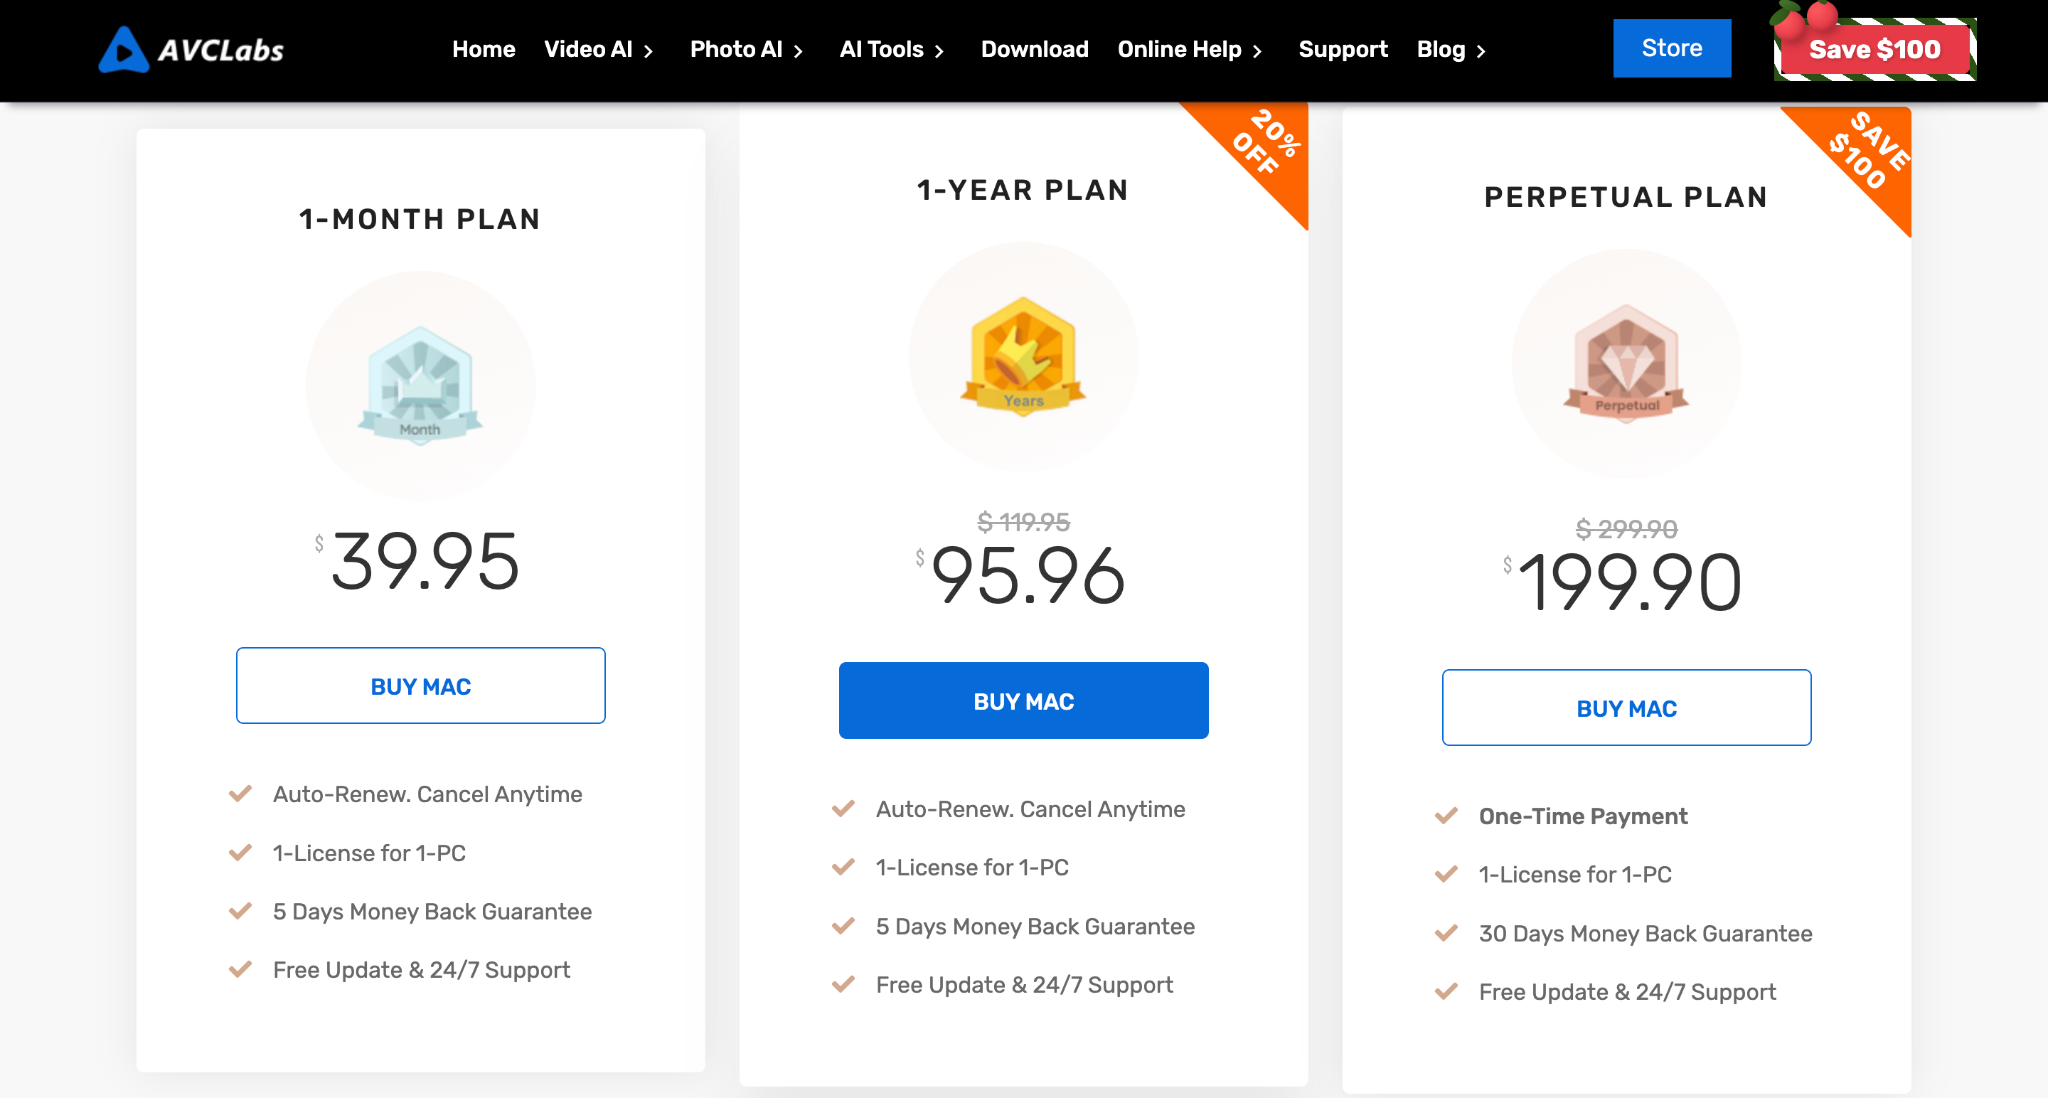2048x1098 pixels.
Task: Click Support in the navigation bar
Action: 1343,49
